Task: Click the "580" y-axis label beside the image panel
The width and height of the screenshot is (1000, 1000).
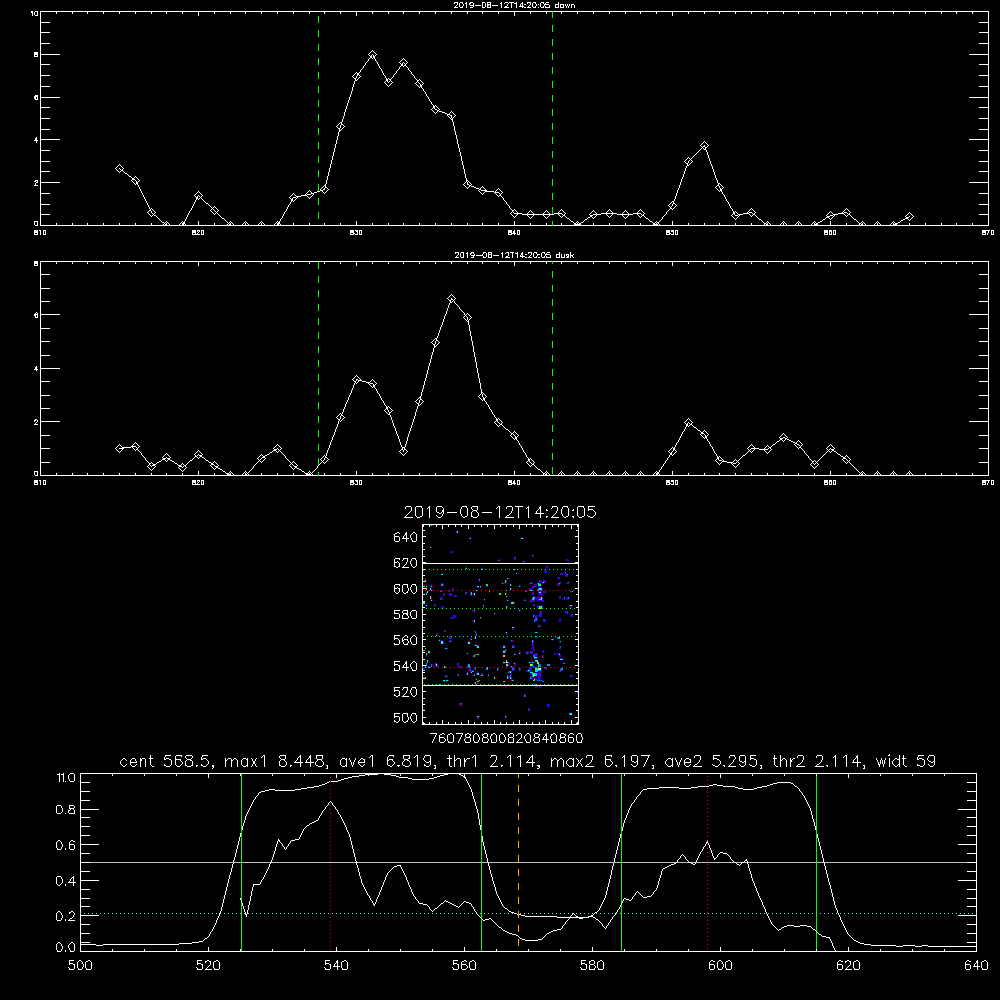Action: pyautogui.click(x=406, y=615)
